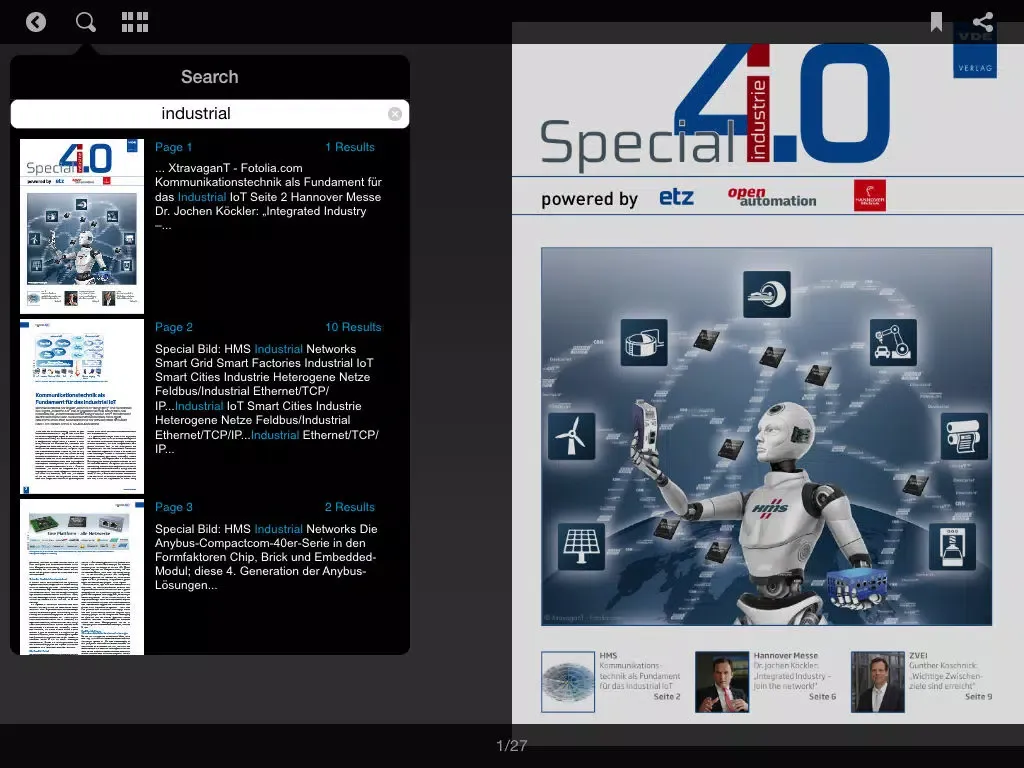The width and height of the screenshot is (1024, 768).
Task: Open the Page 3 snippet about Anybus-Compactcom-40er-Serie
Action: pos(266,557)
